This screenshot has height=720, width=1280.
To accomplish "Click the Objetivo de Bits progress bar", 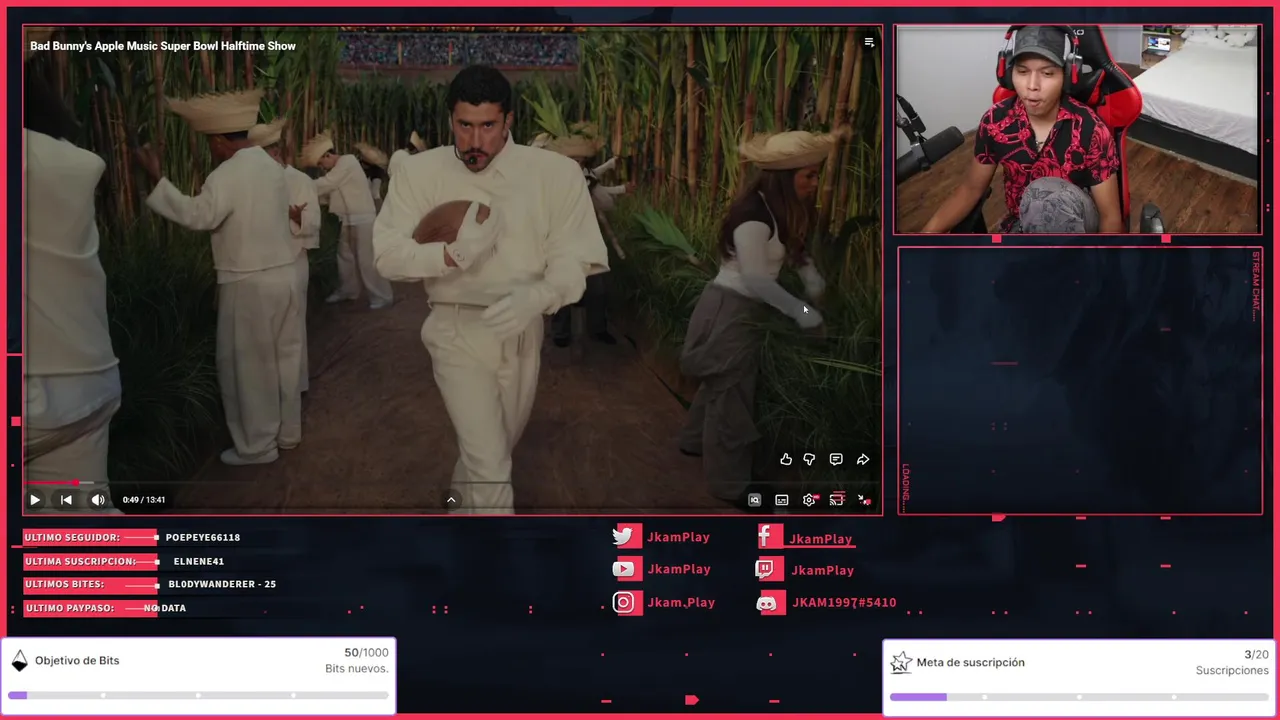I will (x=198, y=695).
